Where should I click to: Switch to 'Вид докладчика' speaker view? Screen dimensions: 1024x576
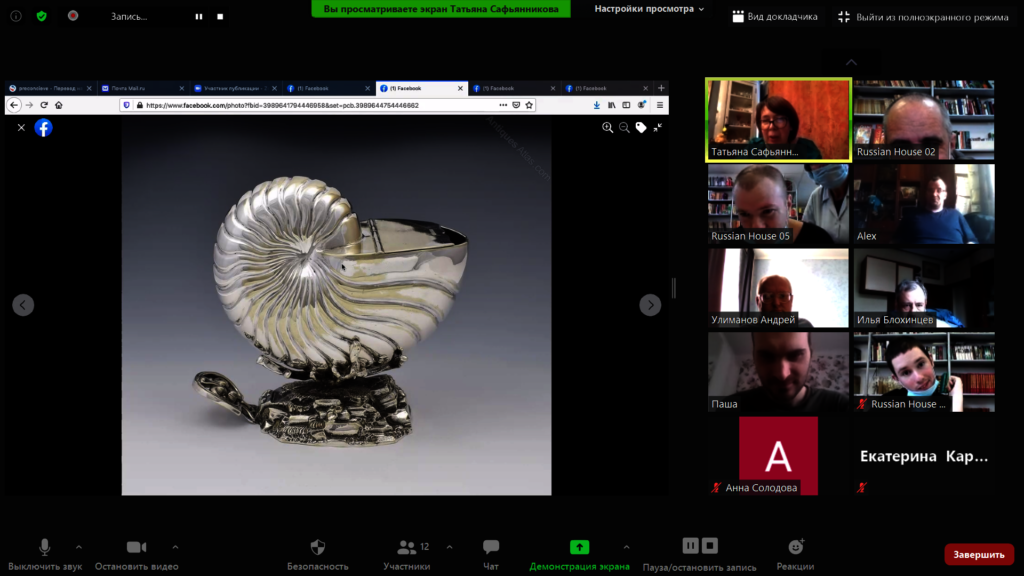coord(774,17)
